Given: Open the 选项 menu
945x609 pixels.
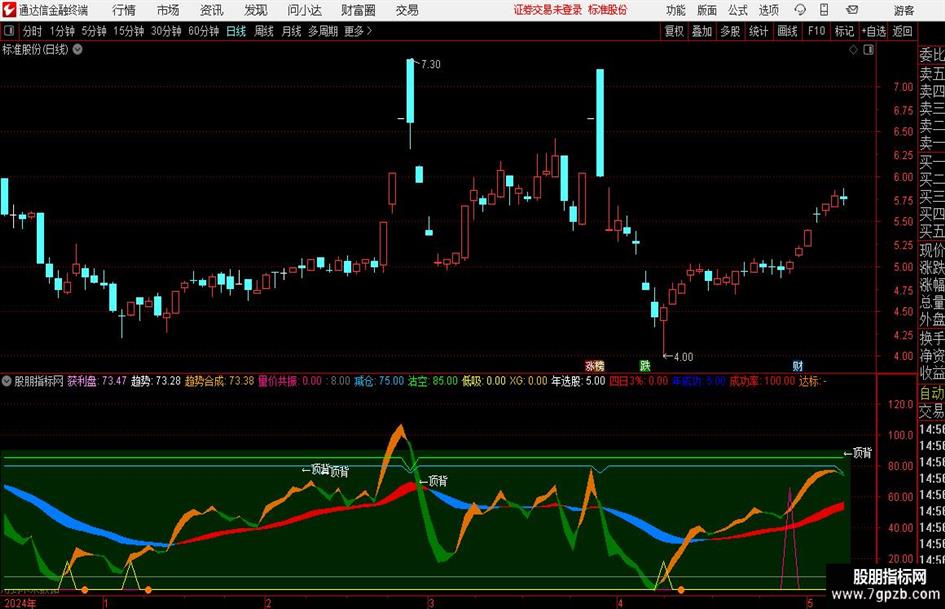Looking at the screenshot, I should click(x=768, y=10).
